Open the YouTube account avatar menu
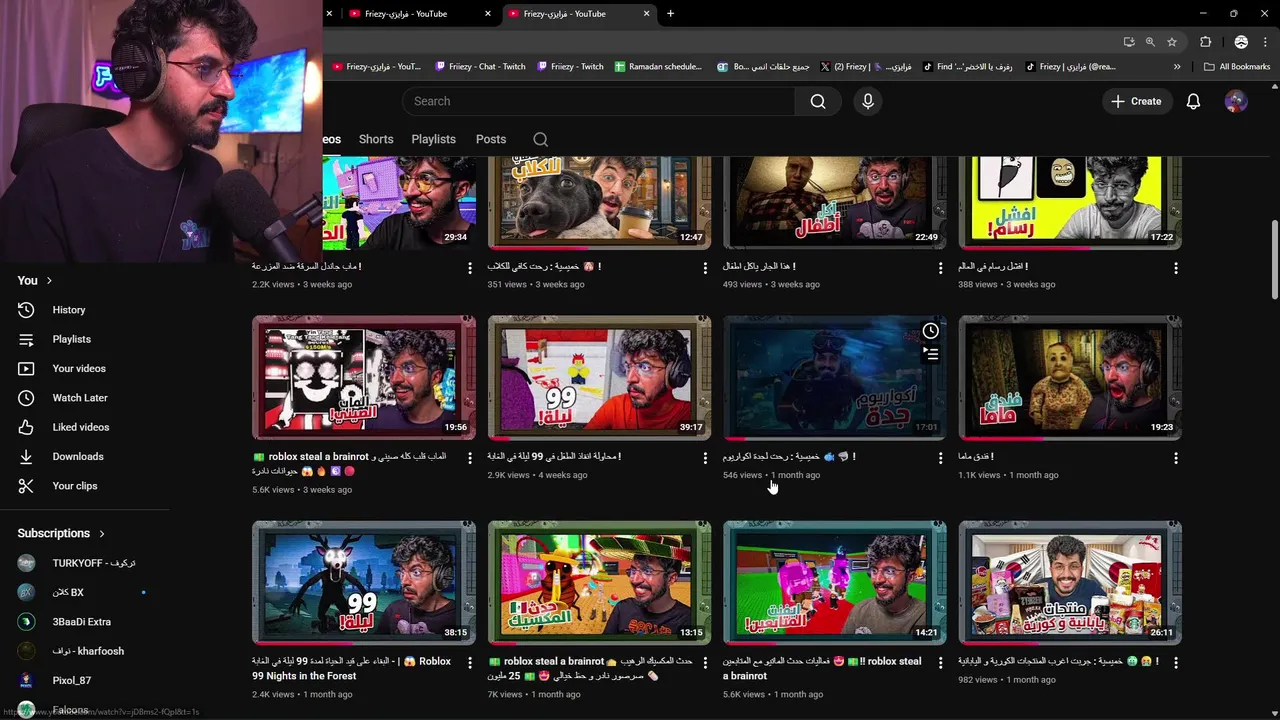The width and height of the screenshot is (1280, 720). [1236, 101]
